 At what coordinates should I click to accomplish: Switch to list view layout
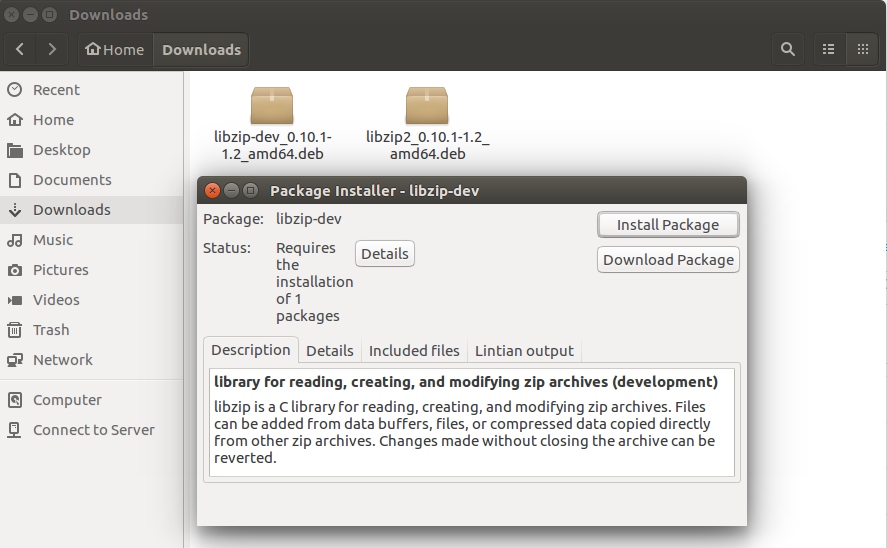pyautogui.click(x=828, y=49)
